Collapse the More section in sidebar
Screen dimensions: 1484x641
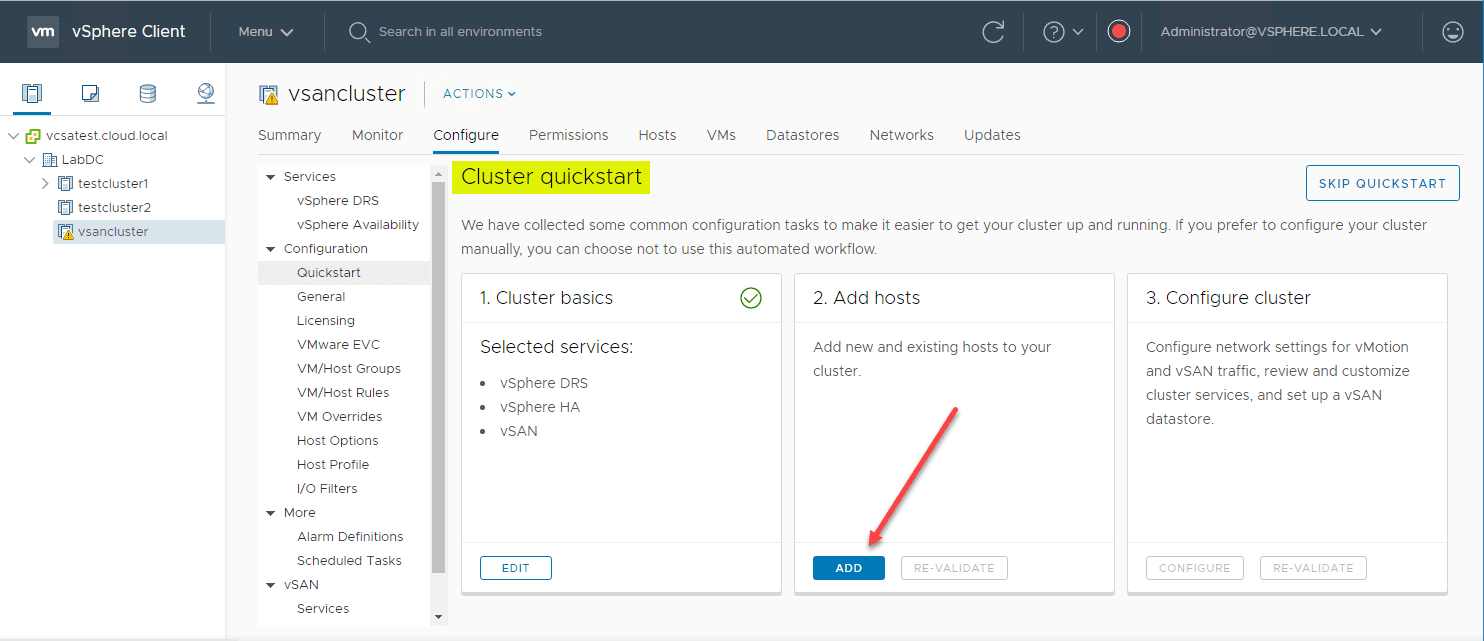(270, 513)
